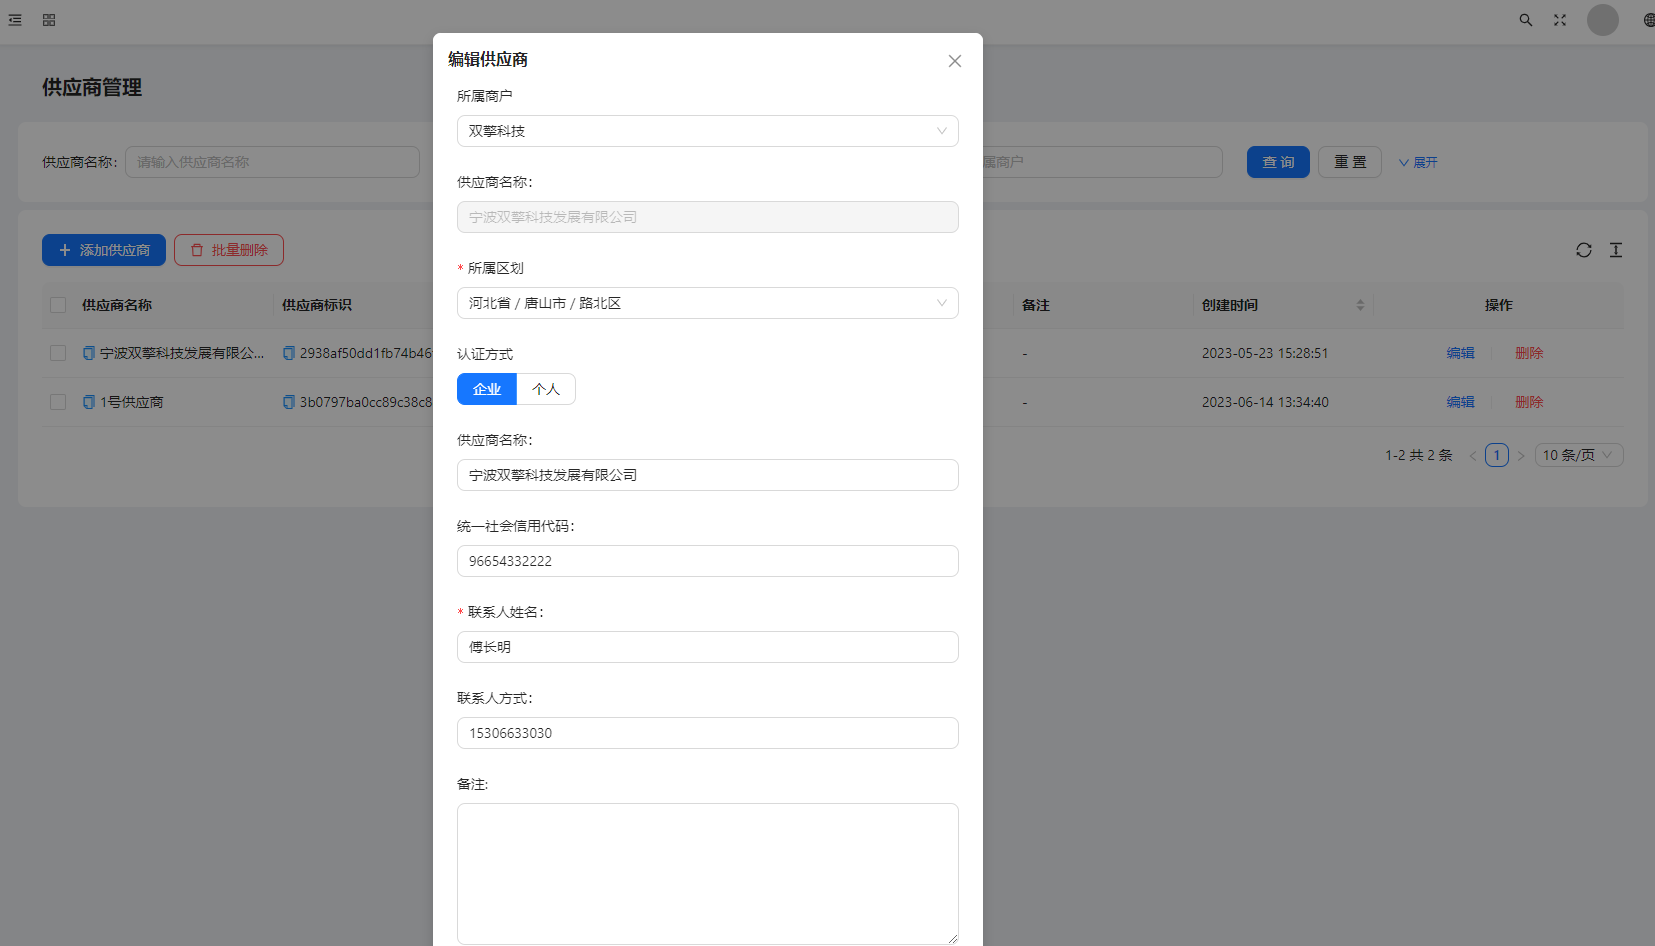This screenshot has width=1655, height=946.
Task: Focus the editable 供应商名称 field in dialog
Action: (708, 475)
